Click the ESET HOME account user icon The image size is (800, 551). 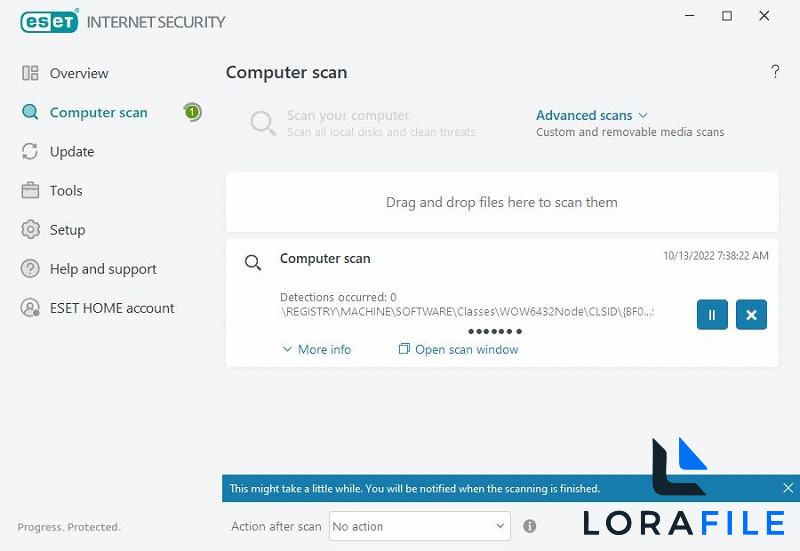pyautogui.click(x=30, y=308)
